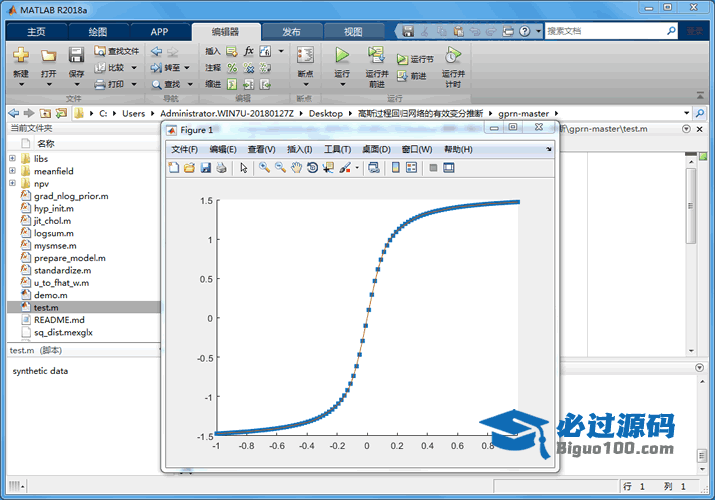Click the Figure 1 save icon
715x500 pixels.
pos(206,168)
